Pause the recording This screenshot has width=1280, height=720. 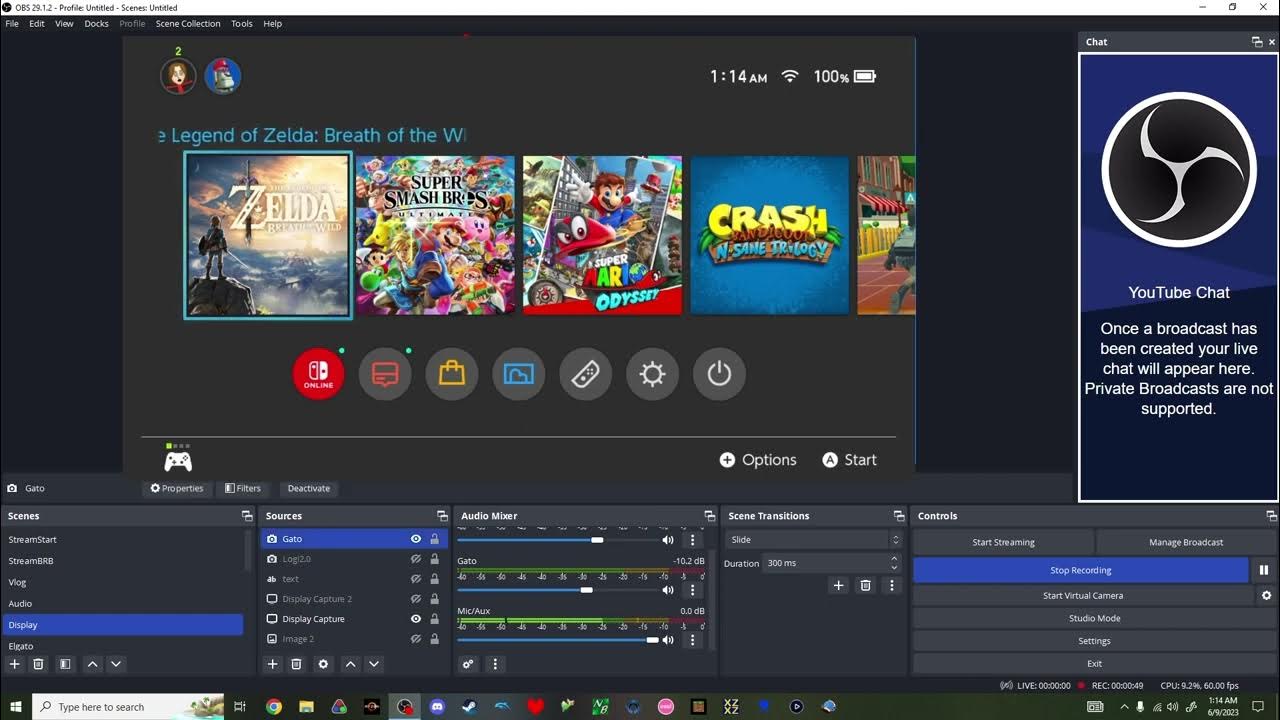point(1264,570)
